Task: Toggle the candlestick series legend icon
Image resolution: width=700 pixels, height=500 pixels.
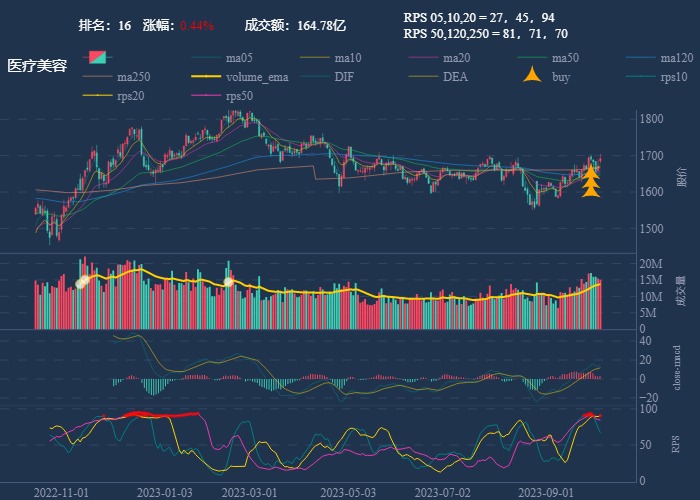Action: click(98, 57)
